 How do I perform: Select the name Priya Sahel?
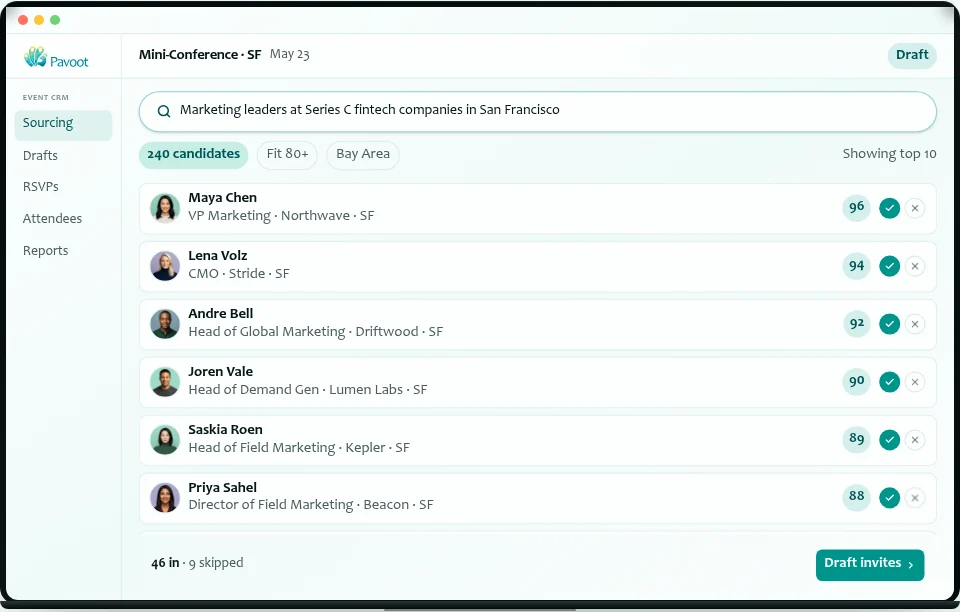(222, 488)
